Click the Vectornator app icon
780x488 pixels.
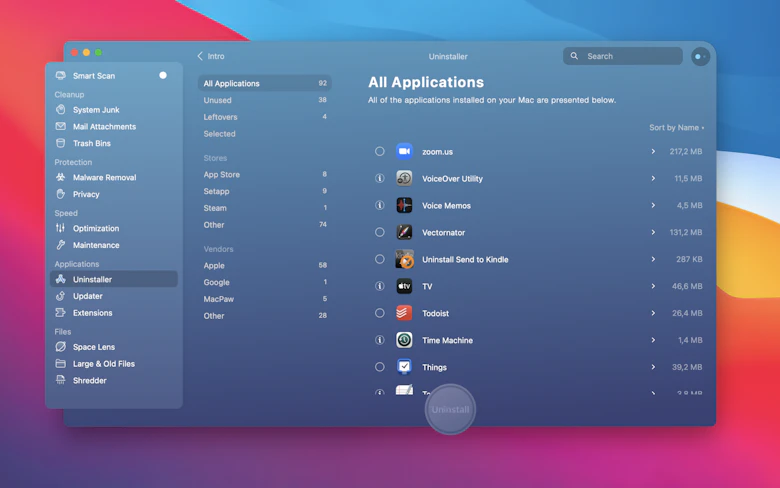pos(404,232)
